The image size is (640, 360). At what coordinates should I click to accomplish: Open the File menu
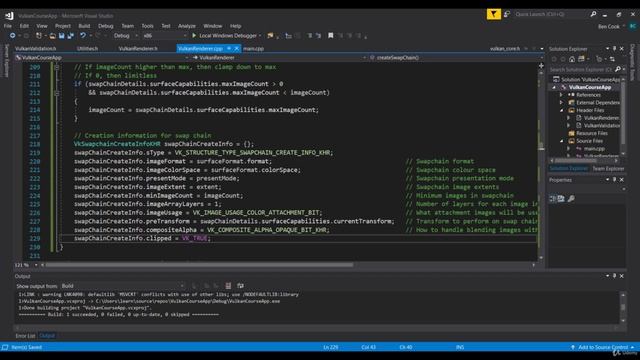point(8,26)
